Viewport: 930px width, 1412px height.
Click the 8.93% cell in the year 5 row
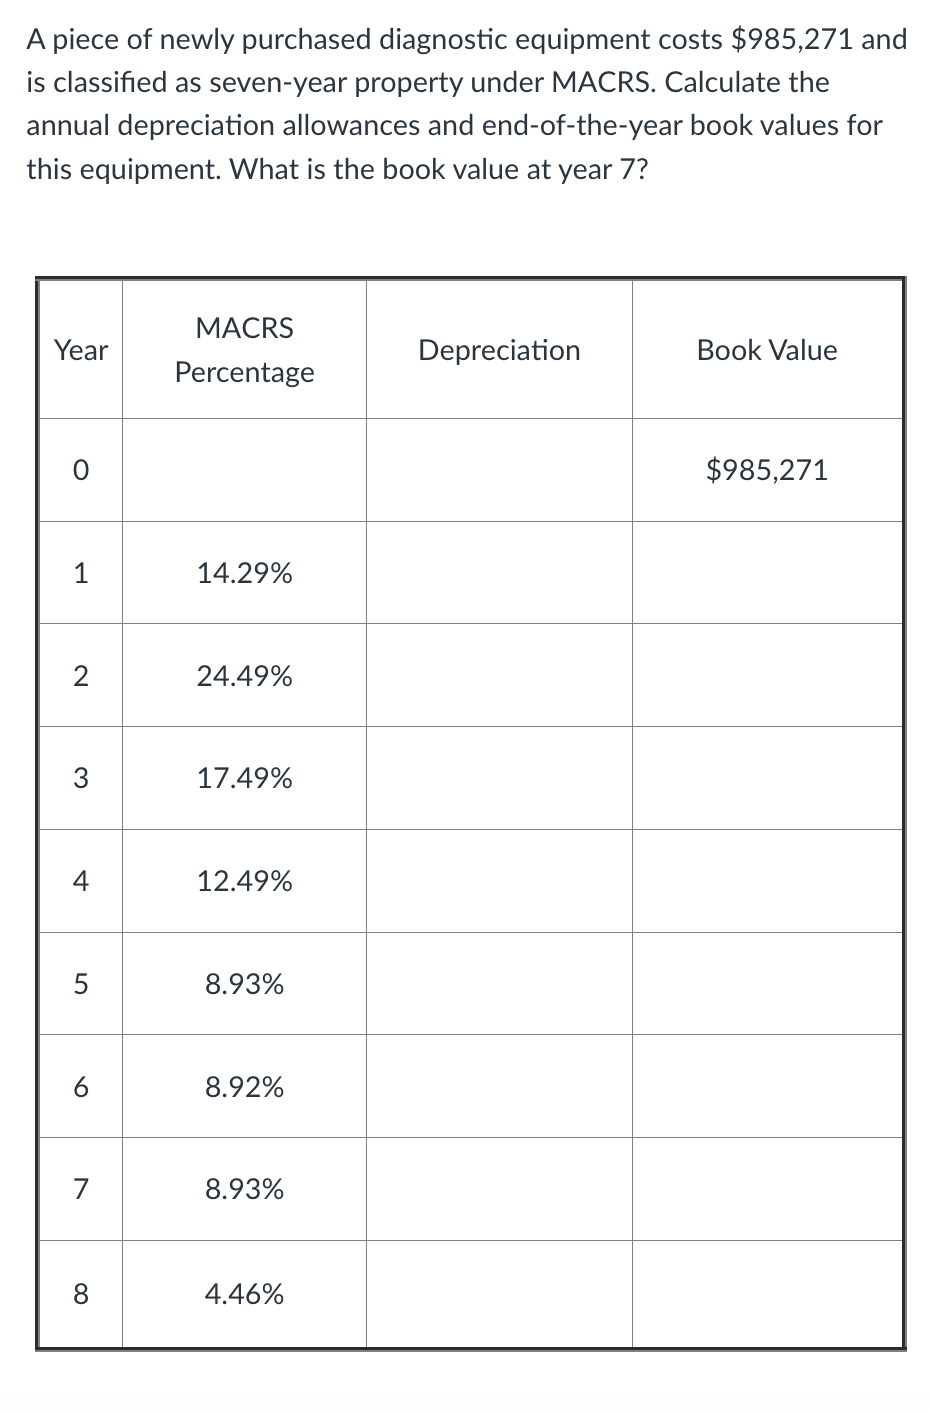pos(244,985)
